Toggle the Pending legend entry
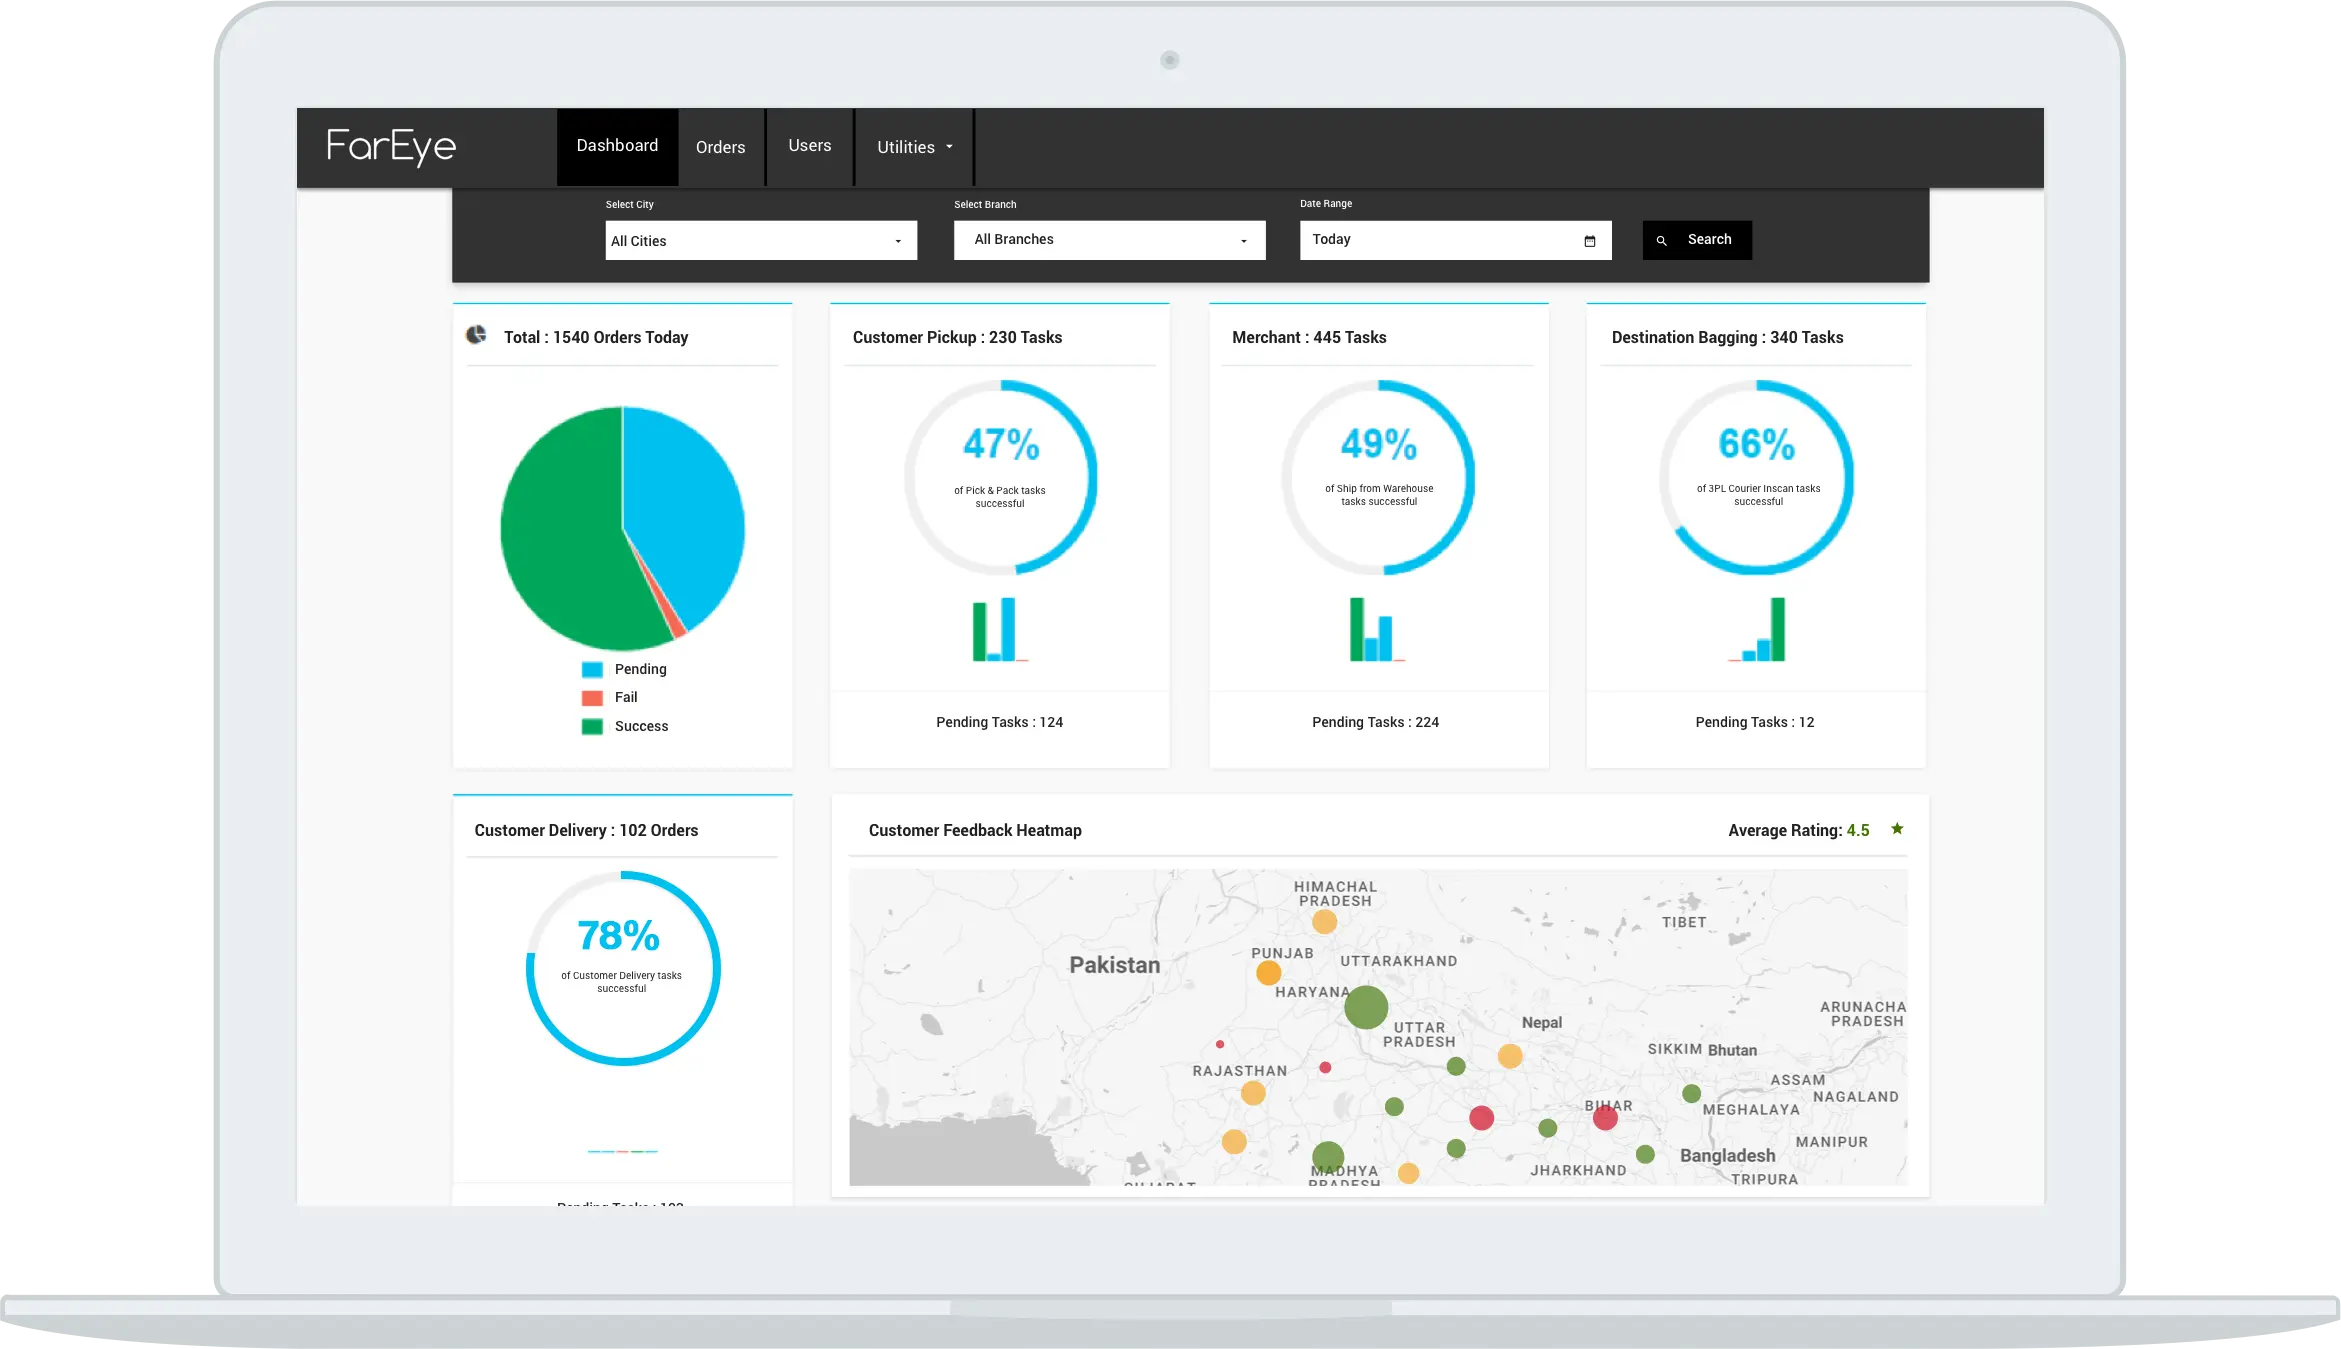Viewport: 2341px width, 1349px height. (x=639, y=668)
